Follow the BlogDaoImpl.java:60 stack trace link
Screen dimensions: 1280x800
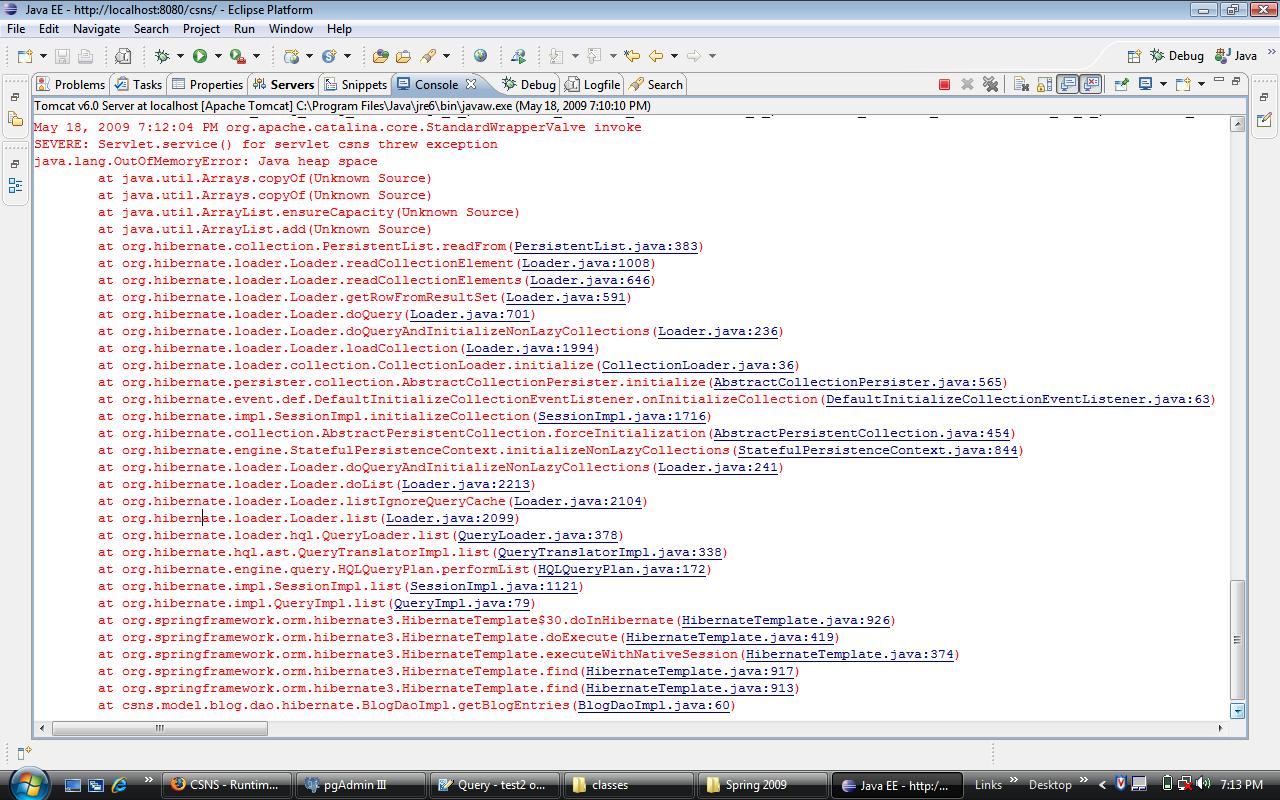pyautogui.click(x=653, y=705)
